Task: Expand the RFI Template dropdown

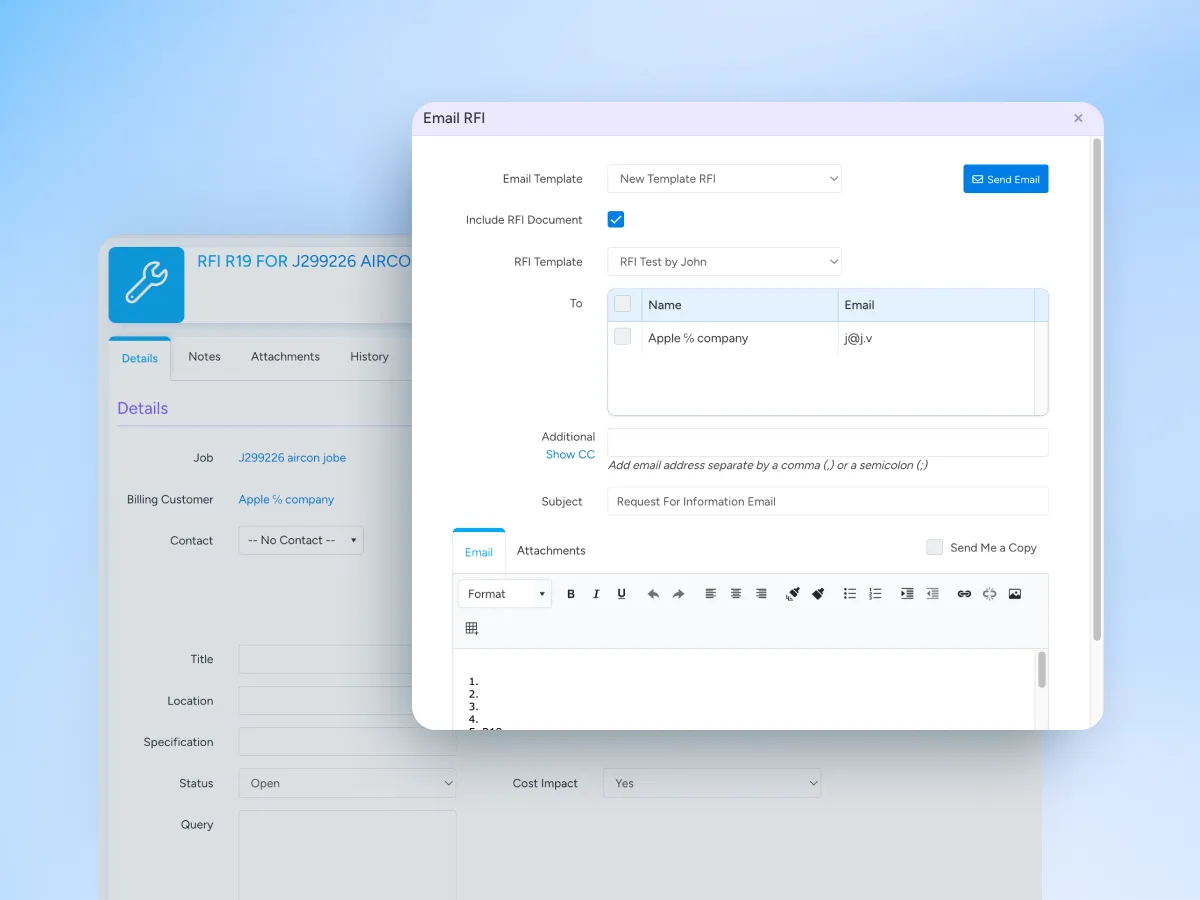Action: [724, 262]
